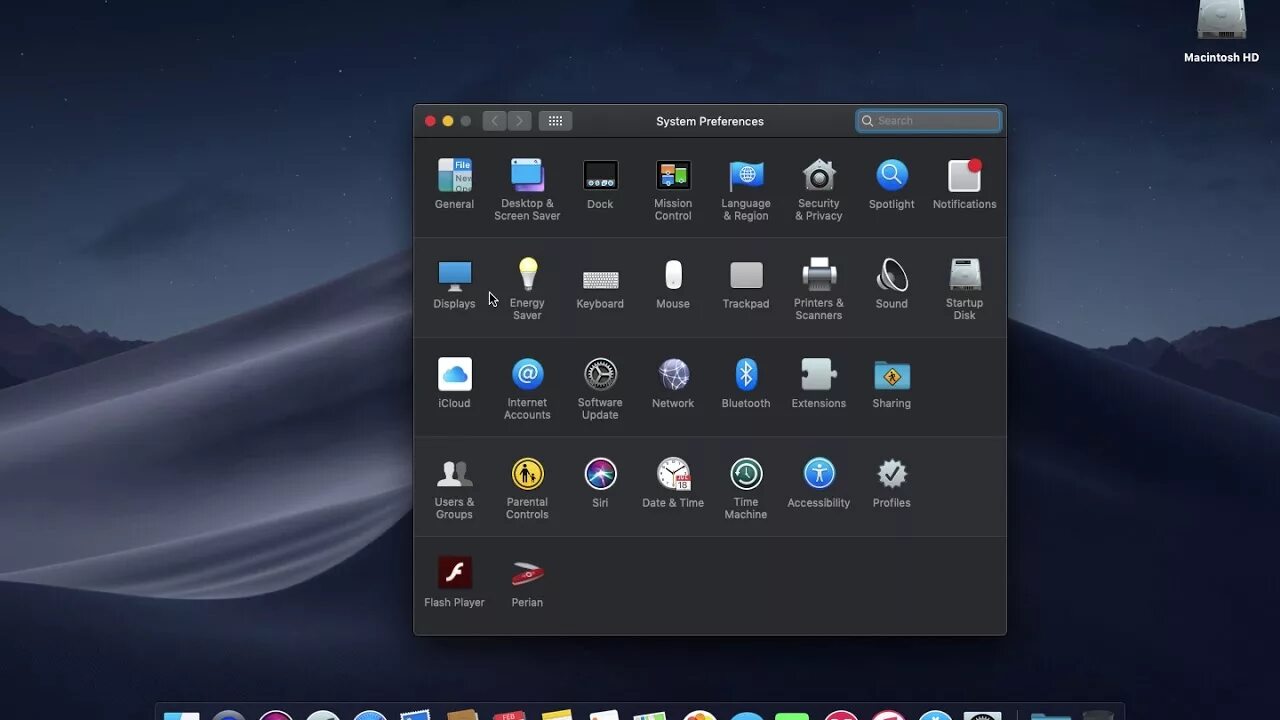Minimize the System Preferences window
This screenshot has width=1280, height=720.
(448, 121)
